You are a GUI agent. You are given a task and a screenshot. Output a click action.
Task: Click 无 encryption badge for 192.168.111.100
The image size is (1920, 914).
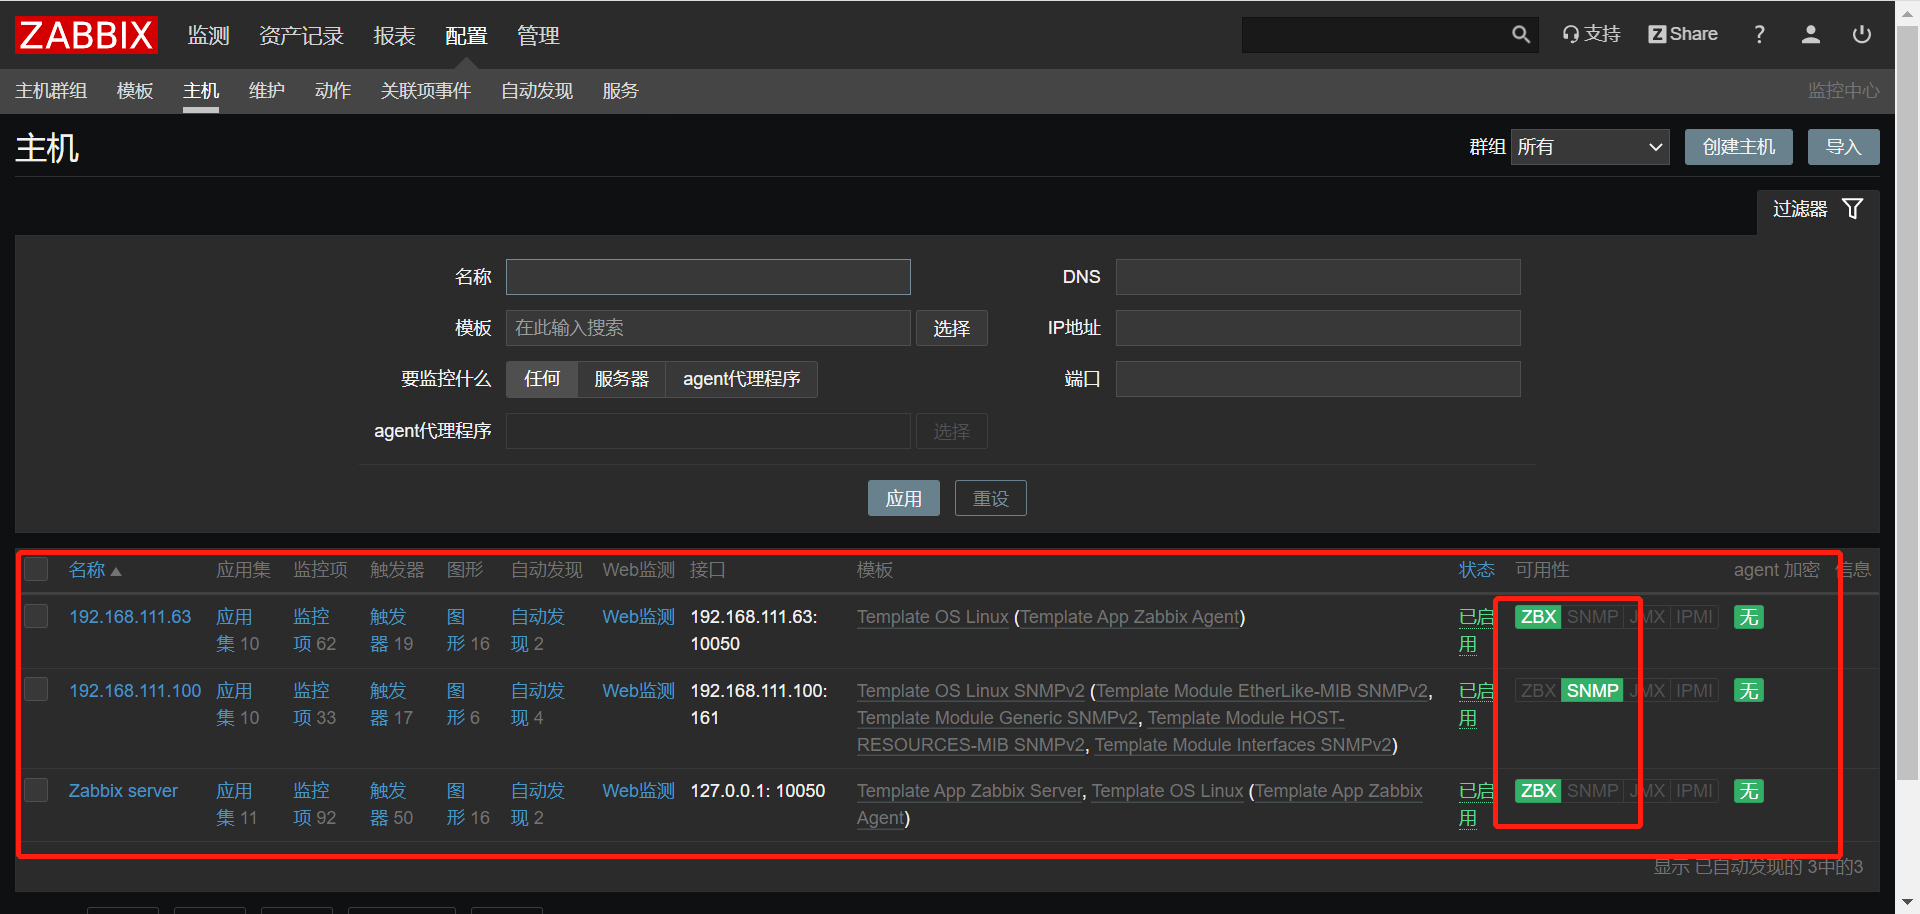coord(1748,691)
